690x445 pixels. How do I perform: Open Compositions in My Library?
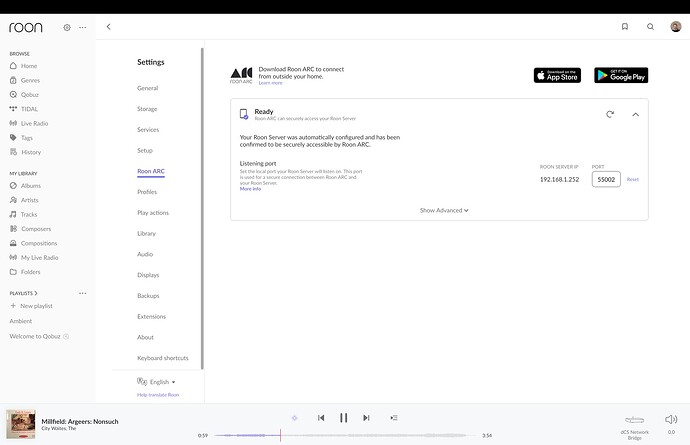coord(33,243)
